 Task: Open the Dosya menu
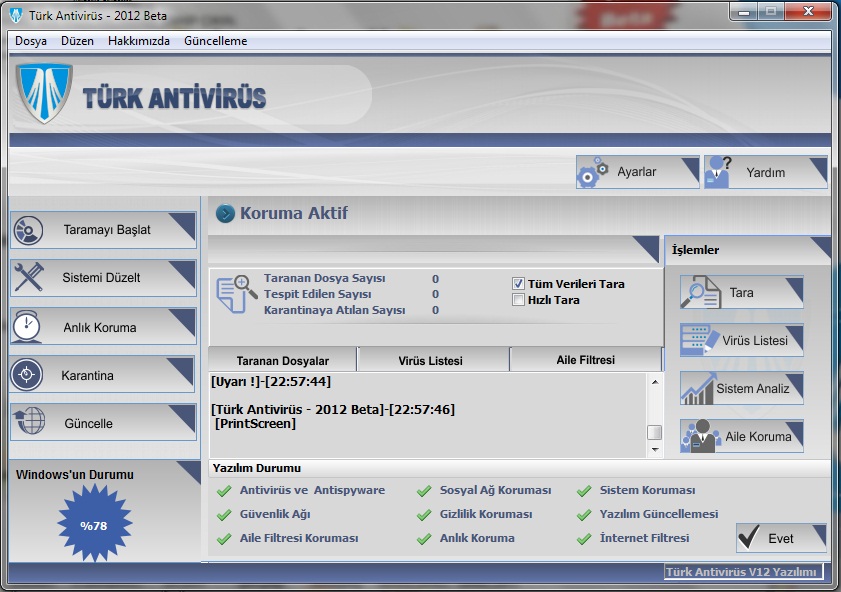point(31,41)
